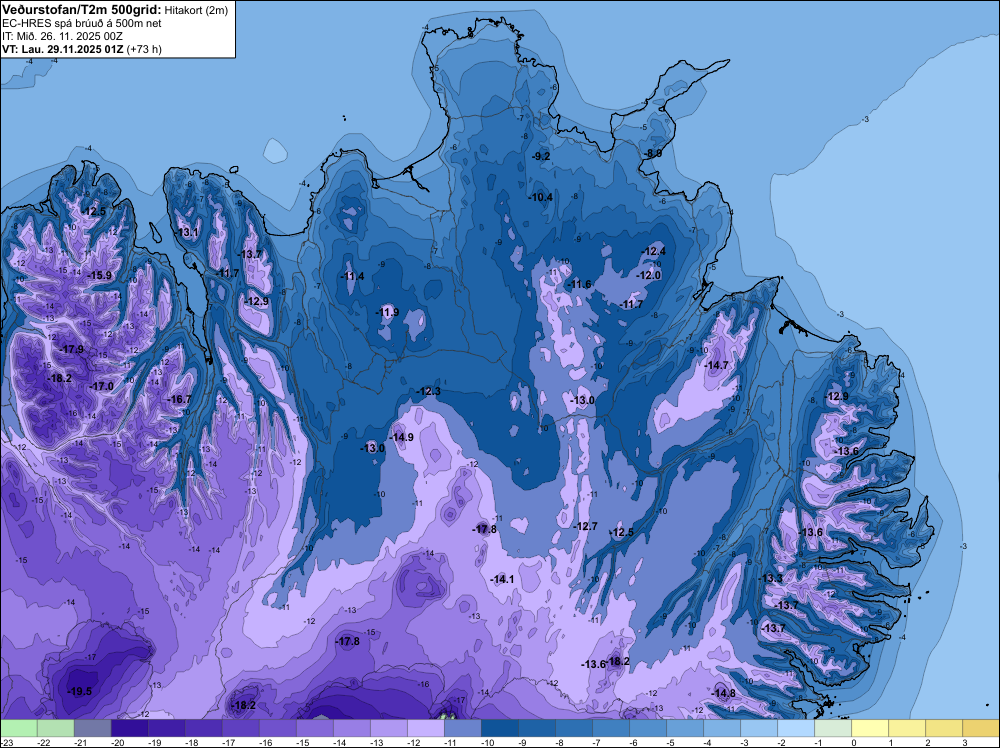Image resolution: width=1000 pixels, height=748 pixels.
Task: Click the -10.4 temperature label
Action: (541, 197)
